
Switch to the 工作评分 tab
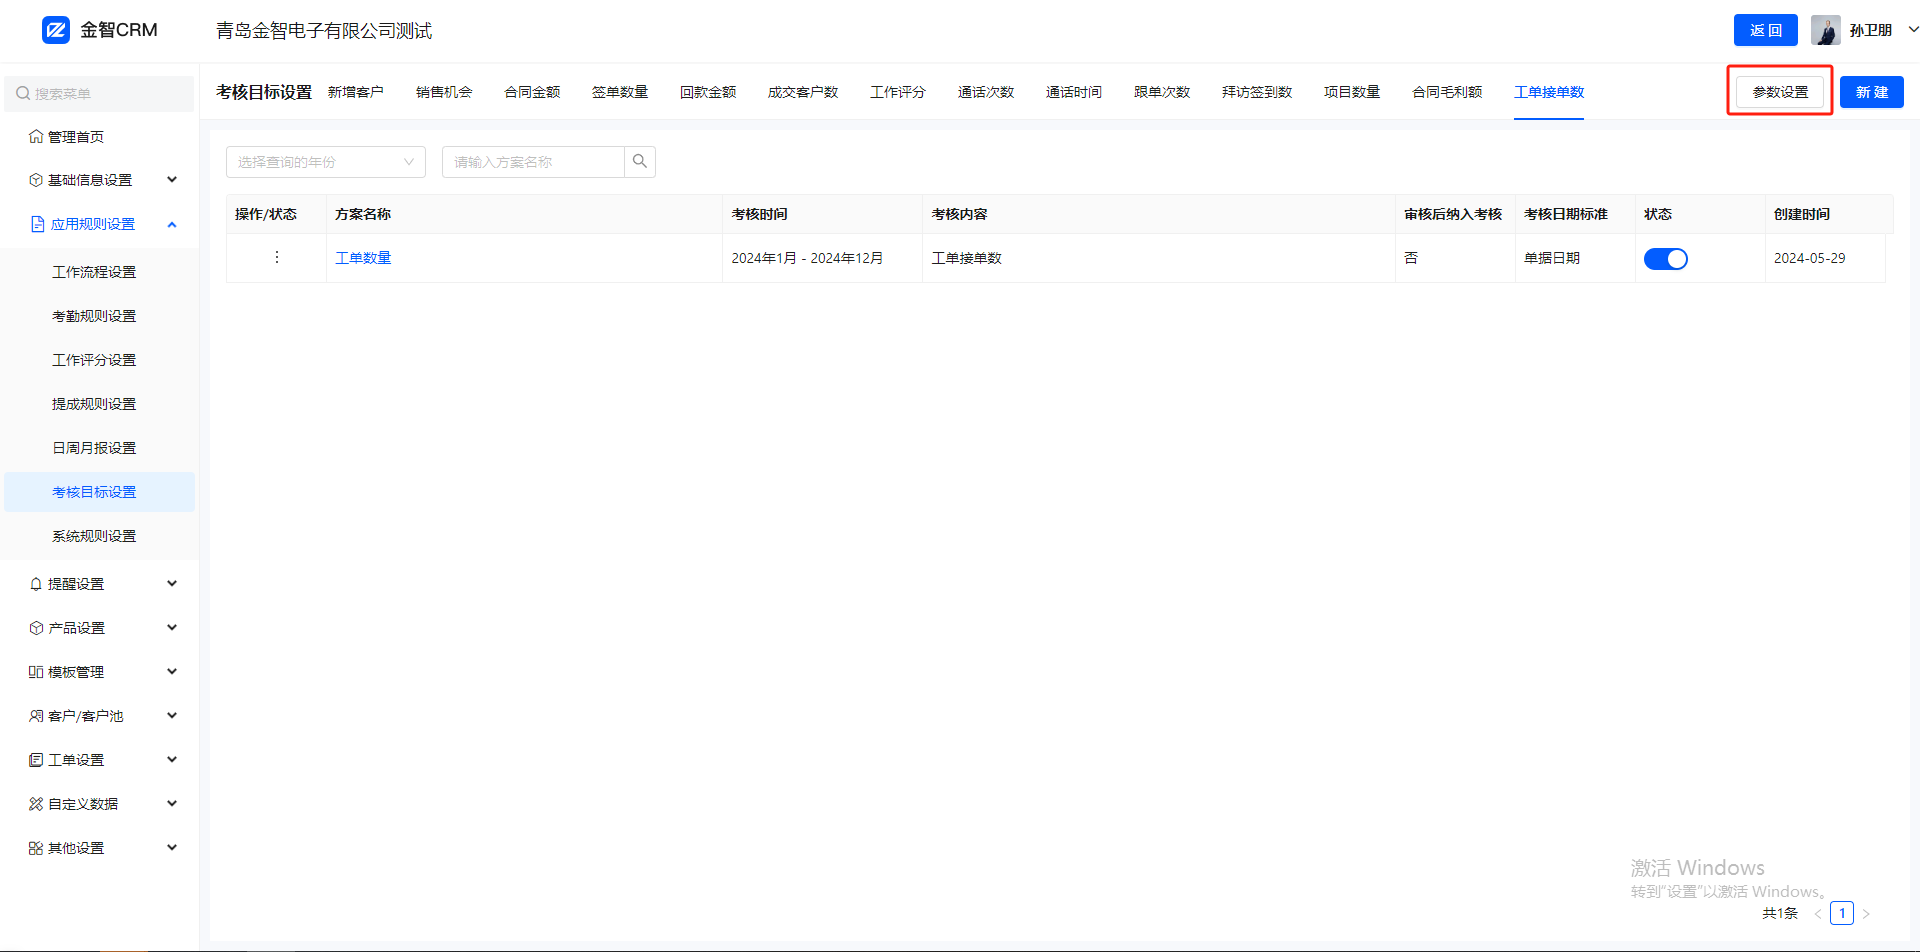pyautogui.click(x=898, y=92)
